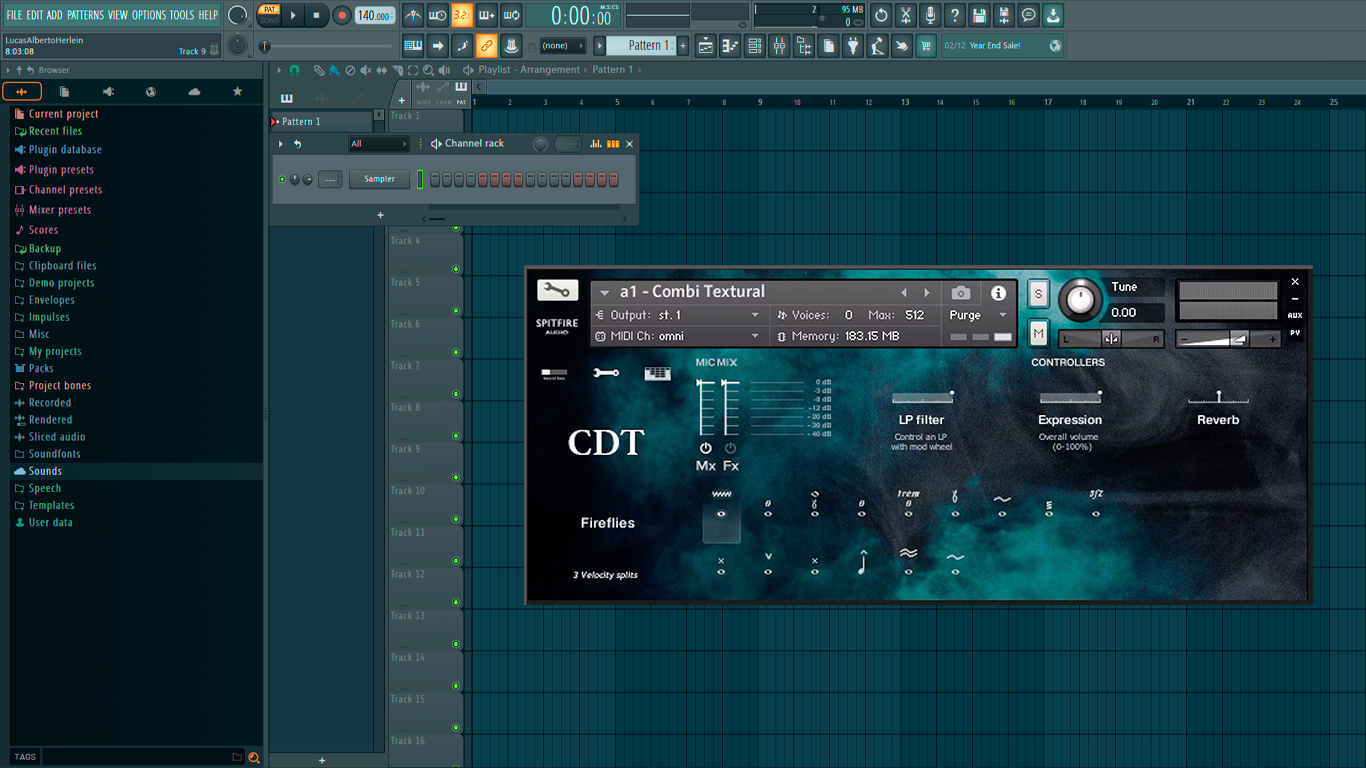Open the plugin picker plug icon
The height and width of the screenshot is (768, 1366).
853,45
